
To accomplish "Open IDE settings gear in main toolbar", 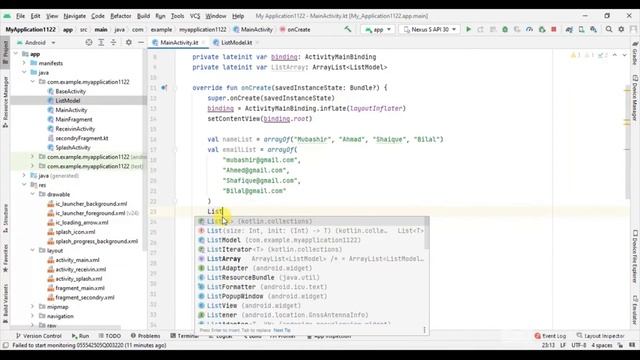I will point(621,29).
